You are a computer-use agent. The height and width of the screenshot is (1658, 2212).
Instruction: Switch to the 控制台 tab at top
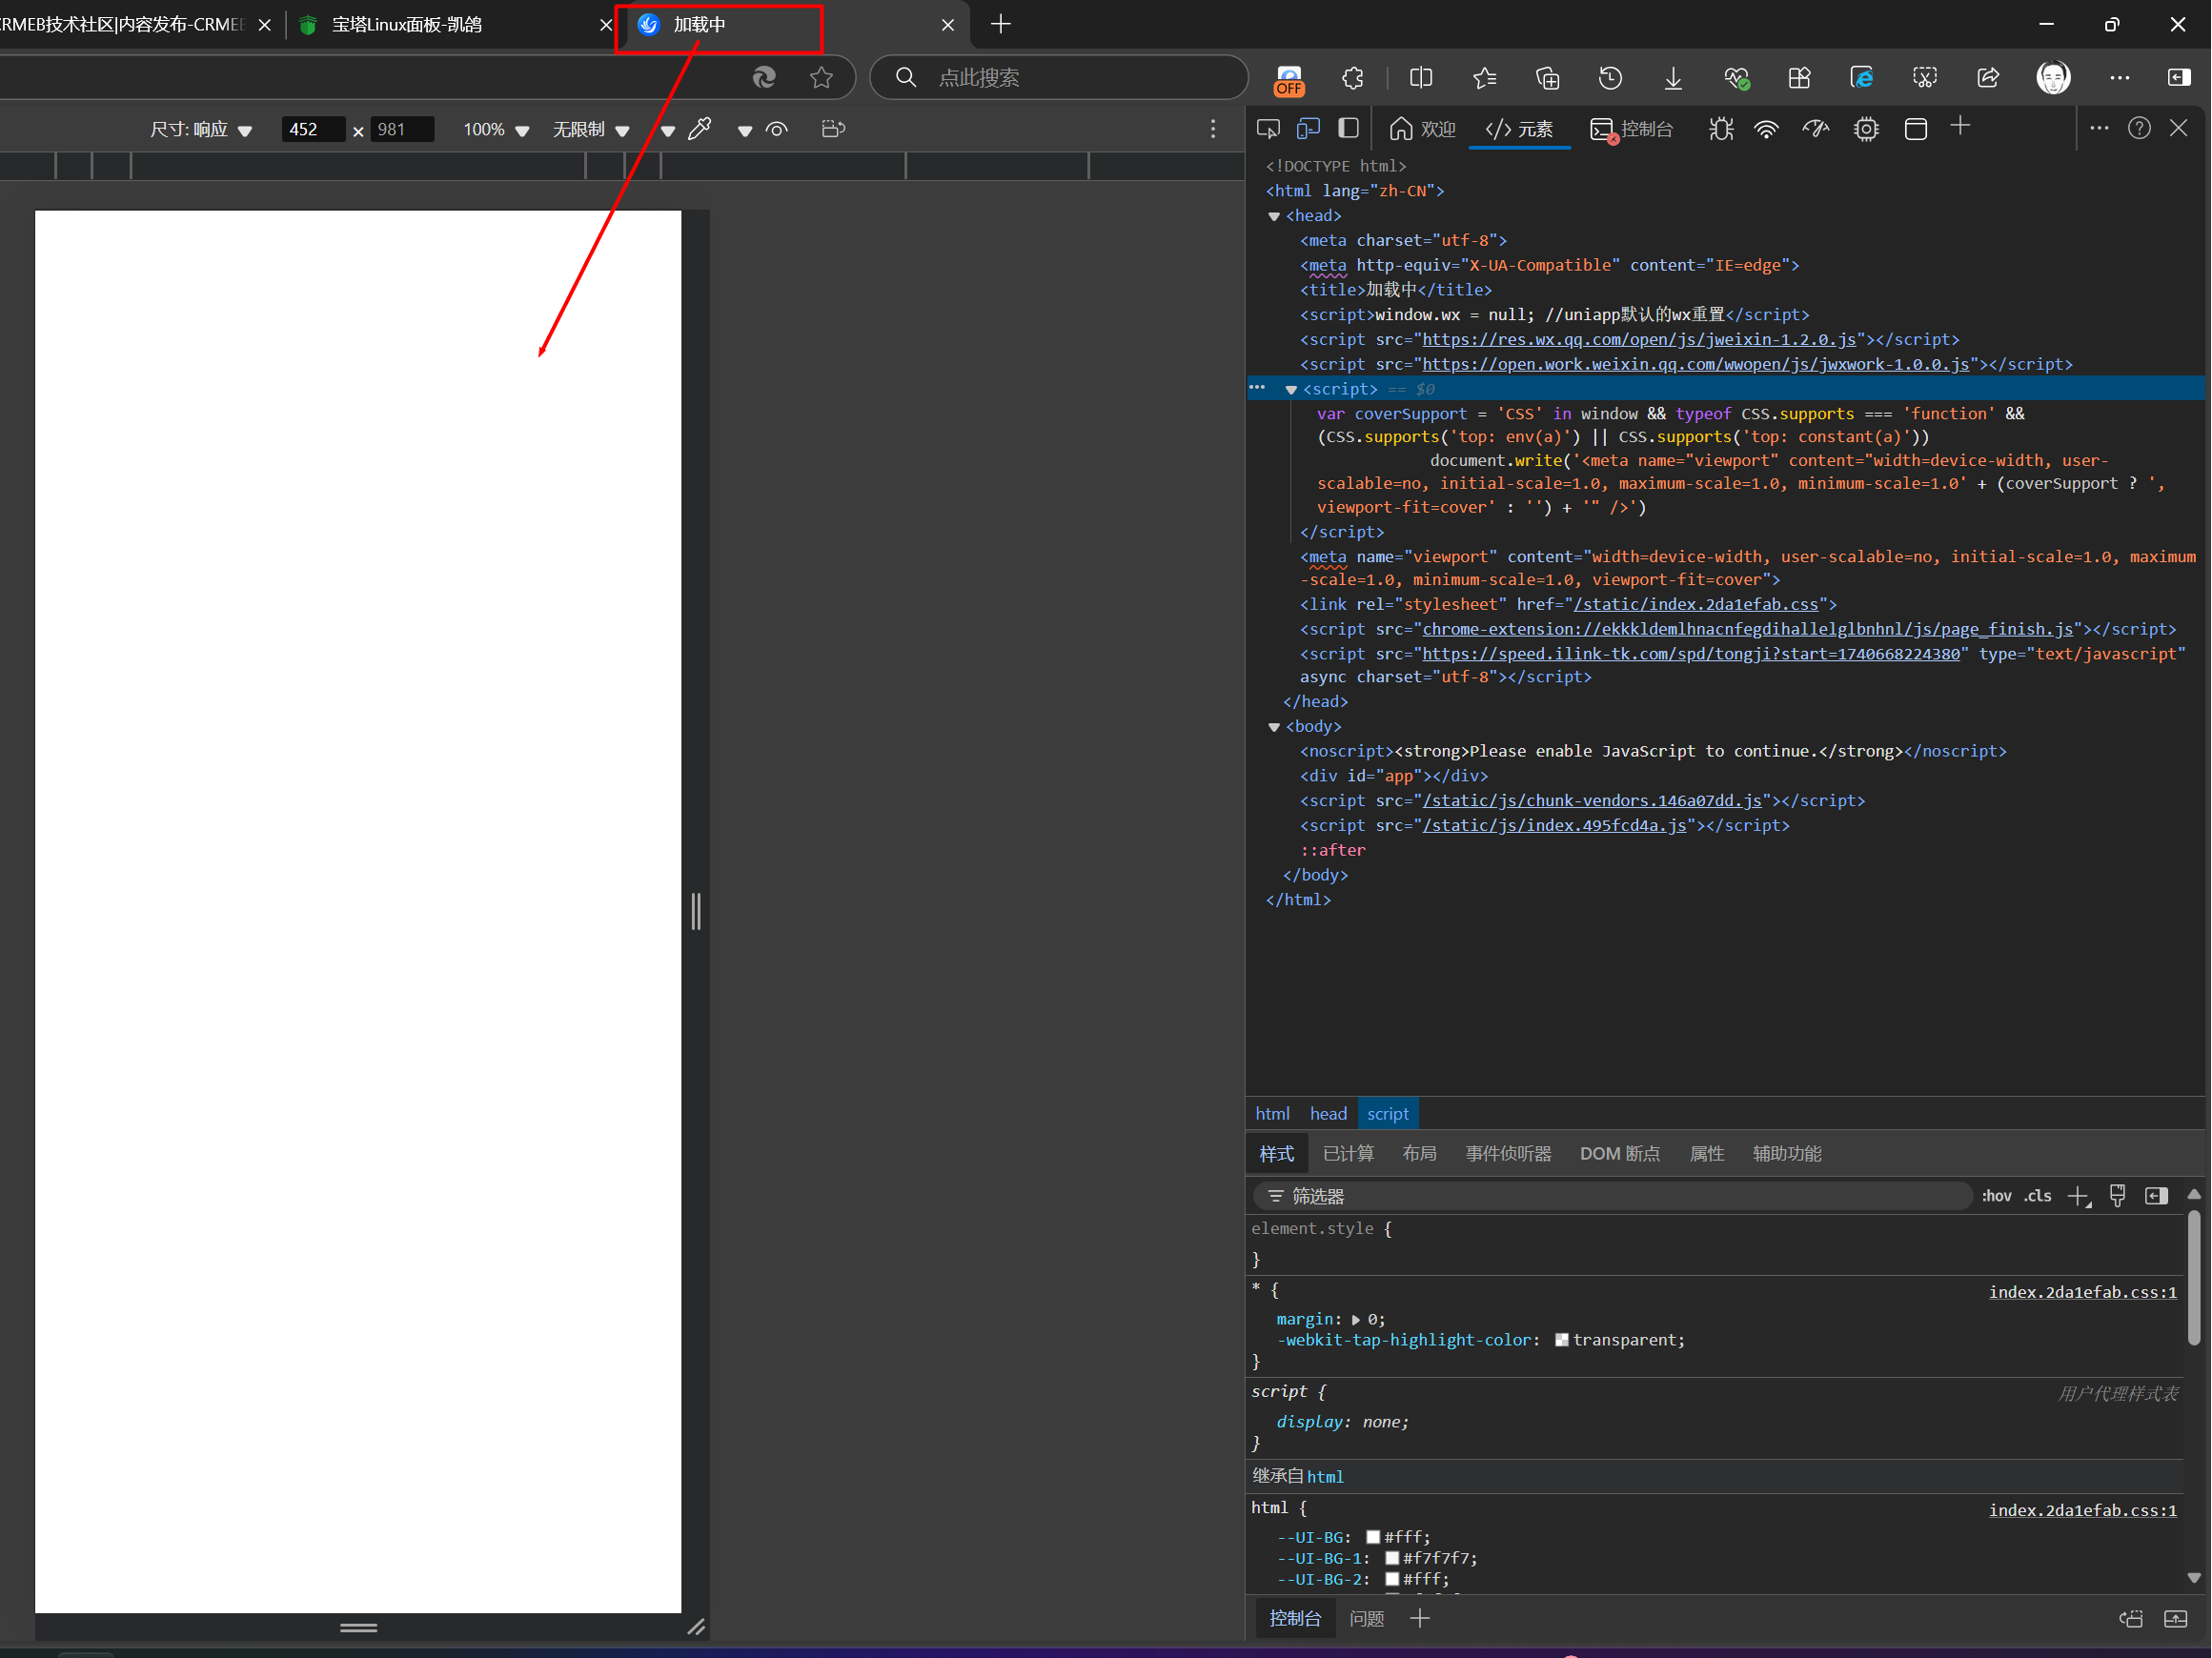tap(1631, 129)
